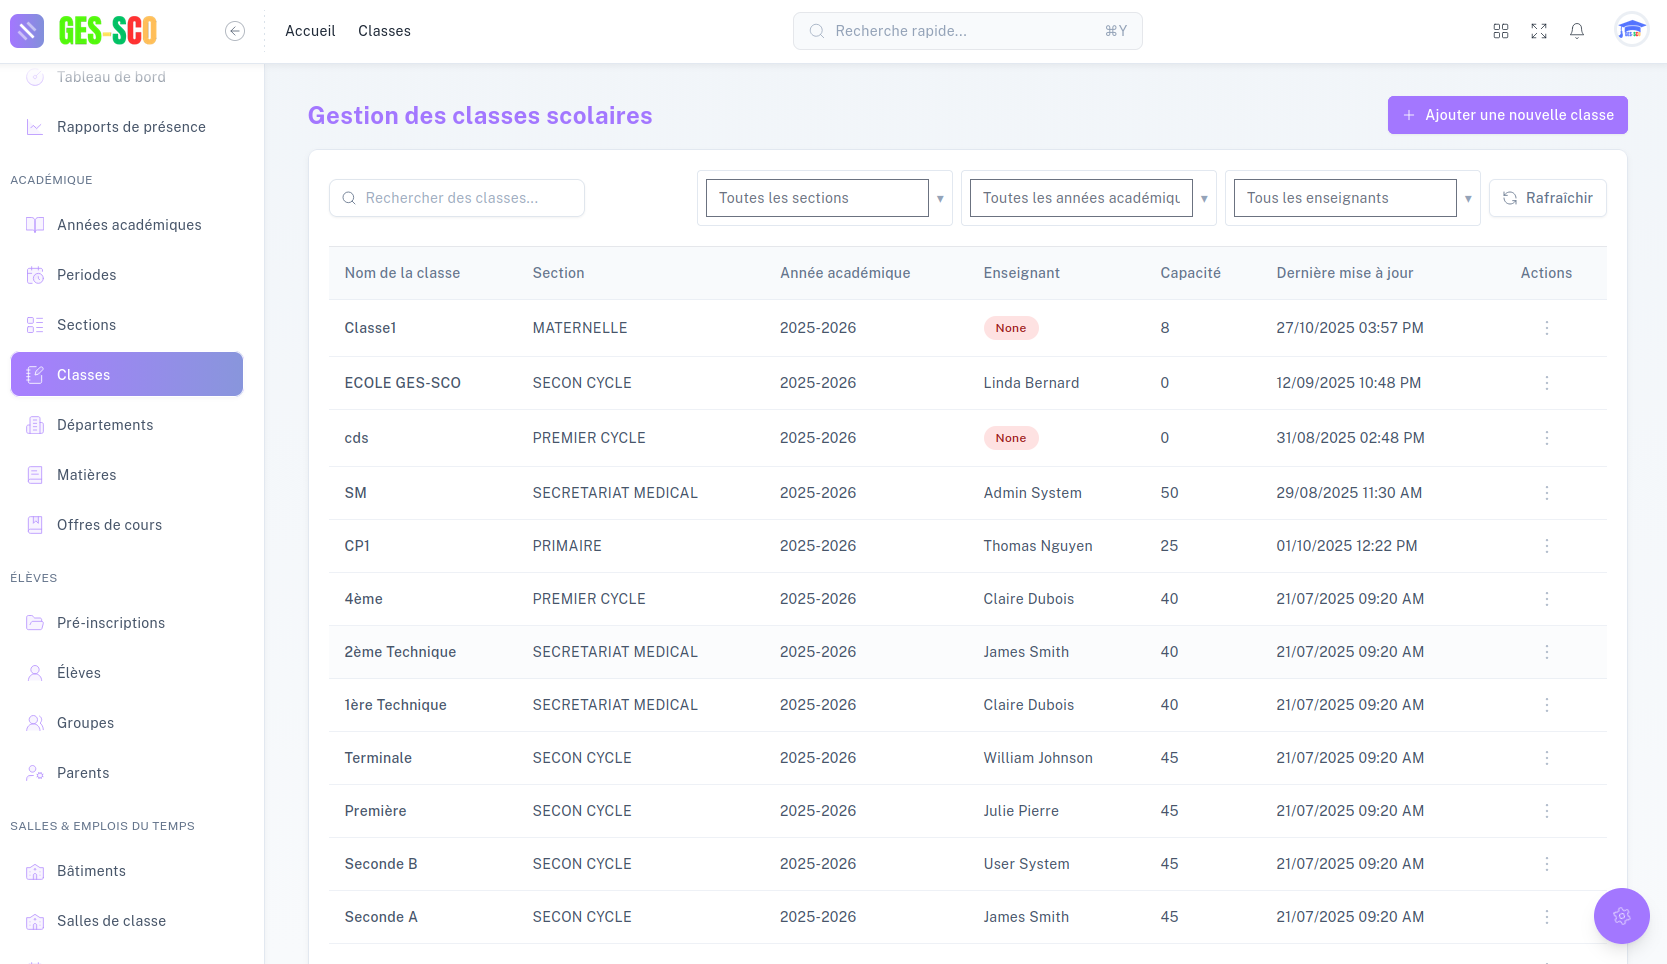This screenshot has width=1667, height=964.
Task: Click the GES-SCO logo
Action: [x=85, y=31]
